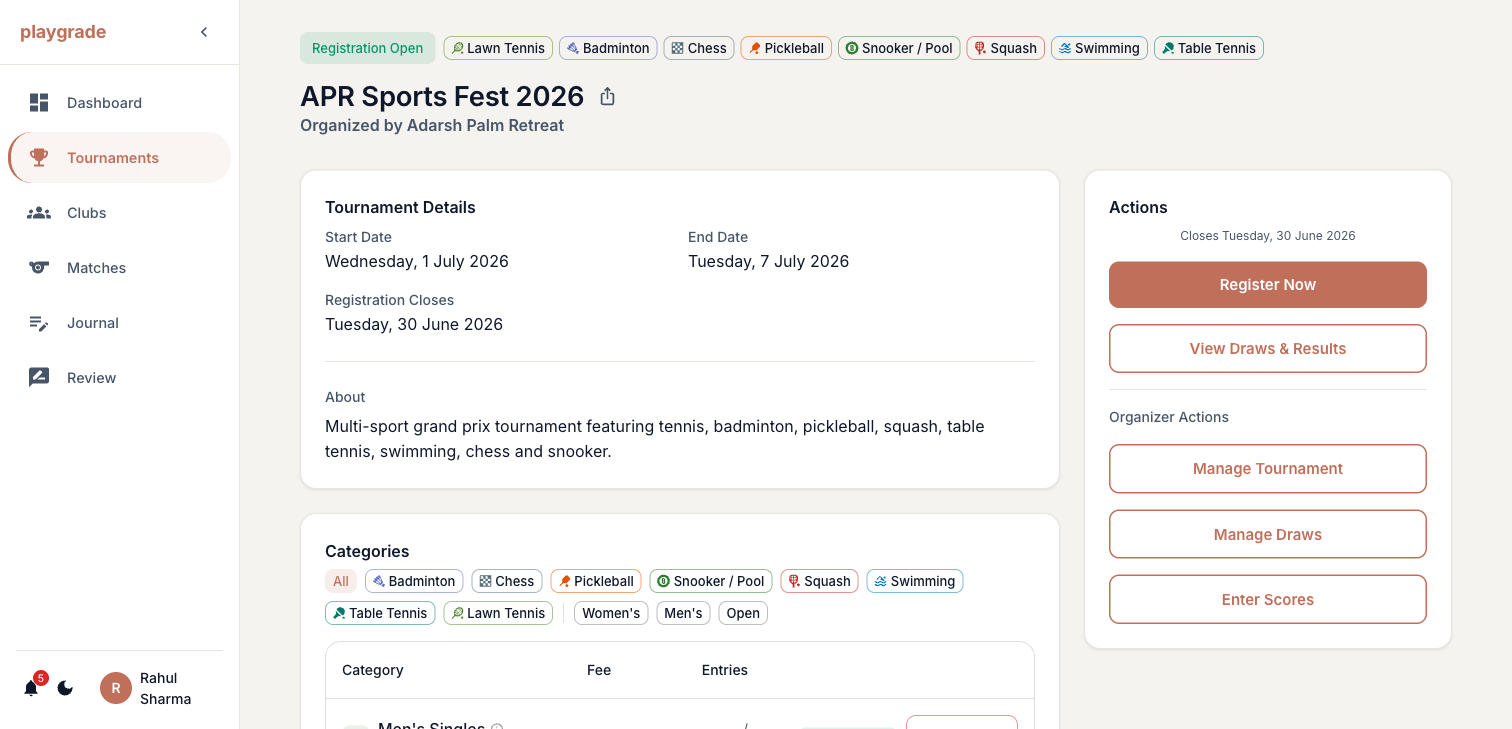Filter categories by Chess chip
The height and width of the screenshot is (729, 1512).
coord(506,581)
